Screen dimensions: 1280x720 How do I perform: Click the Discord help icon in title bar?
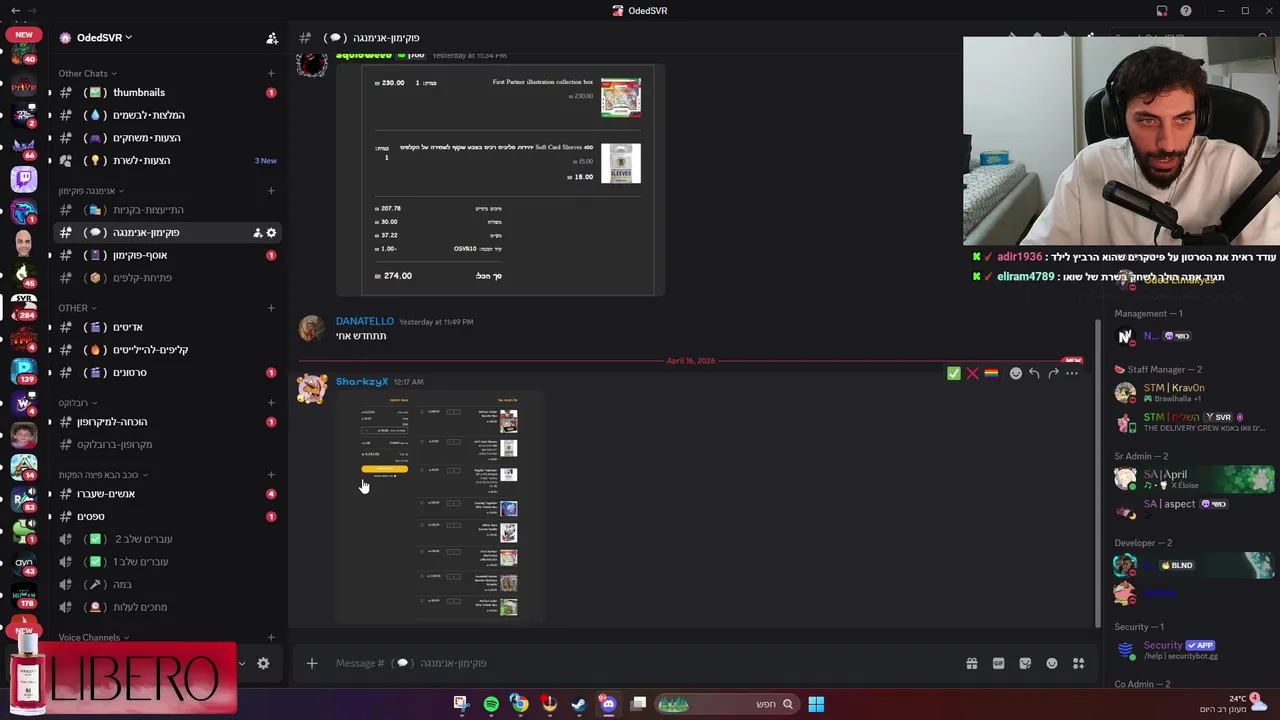pyautogui.click(x=1186, y=11)
